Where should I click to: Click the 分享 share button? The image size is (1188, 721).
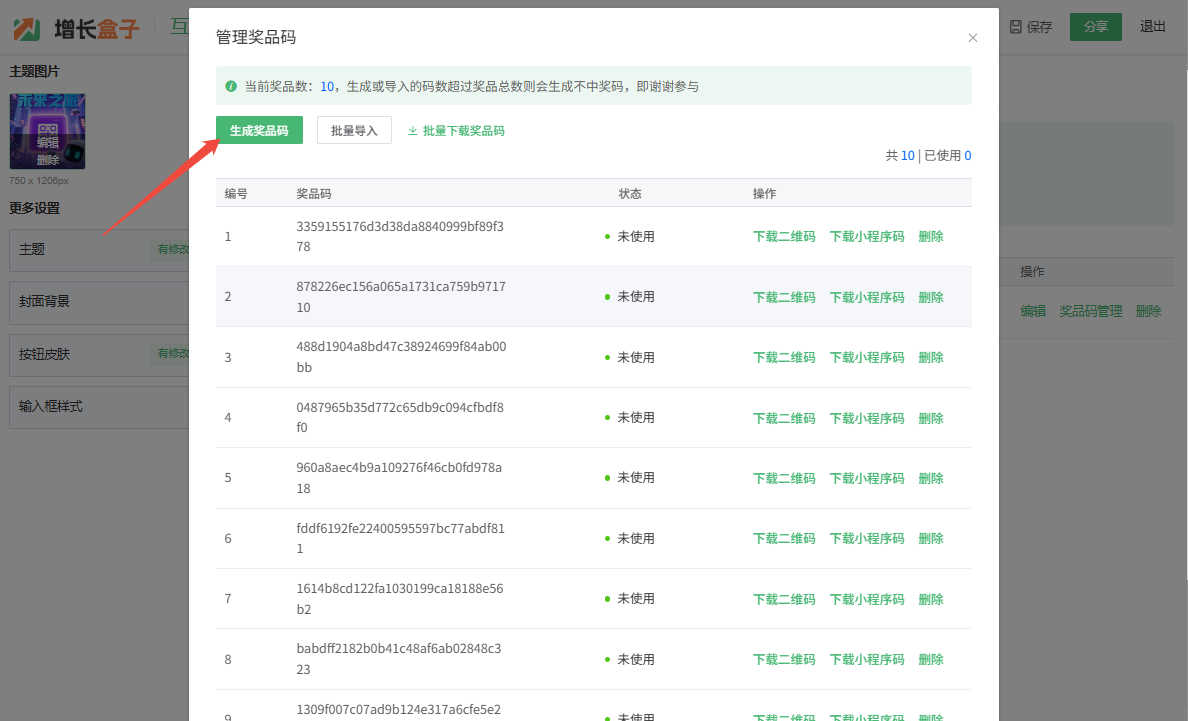(1095, 27)
